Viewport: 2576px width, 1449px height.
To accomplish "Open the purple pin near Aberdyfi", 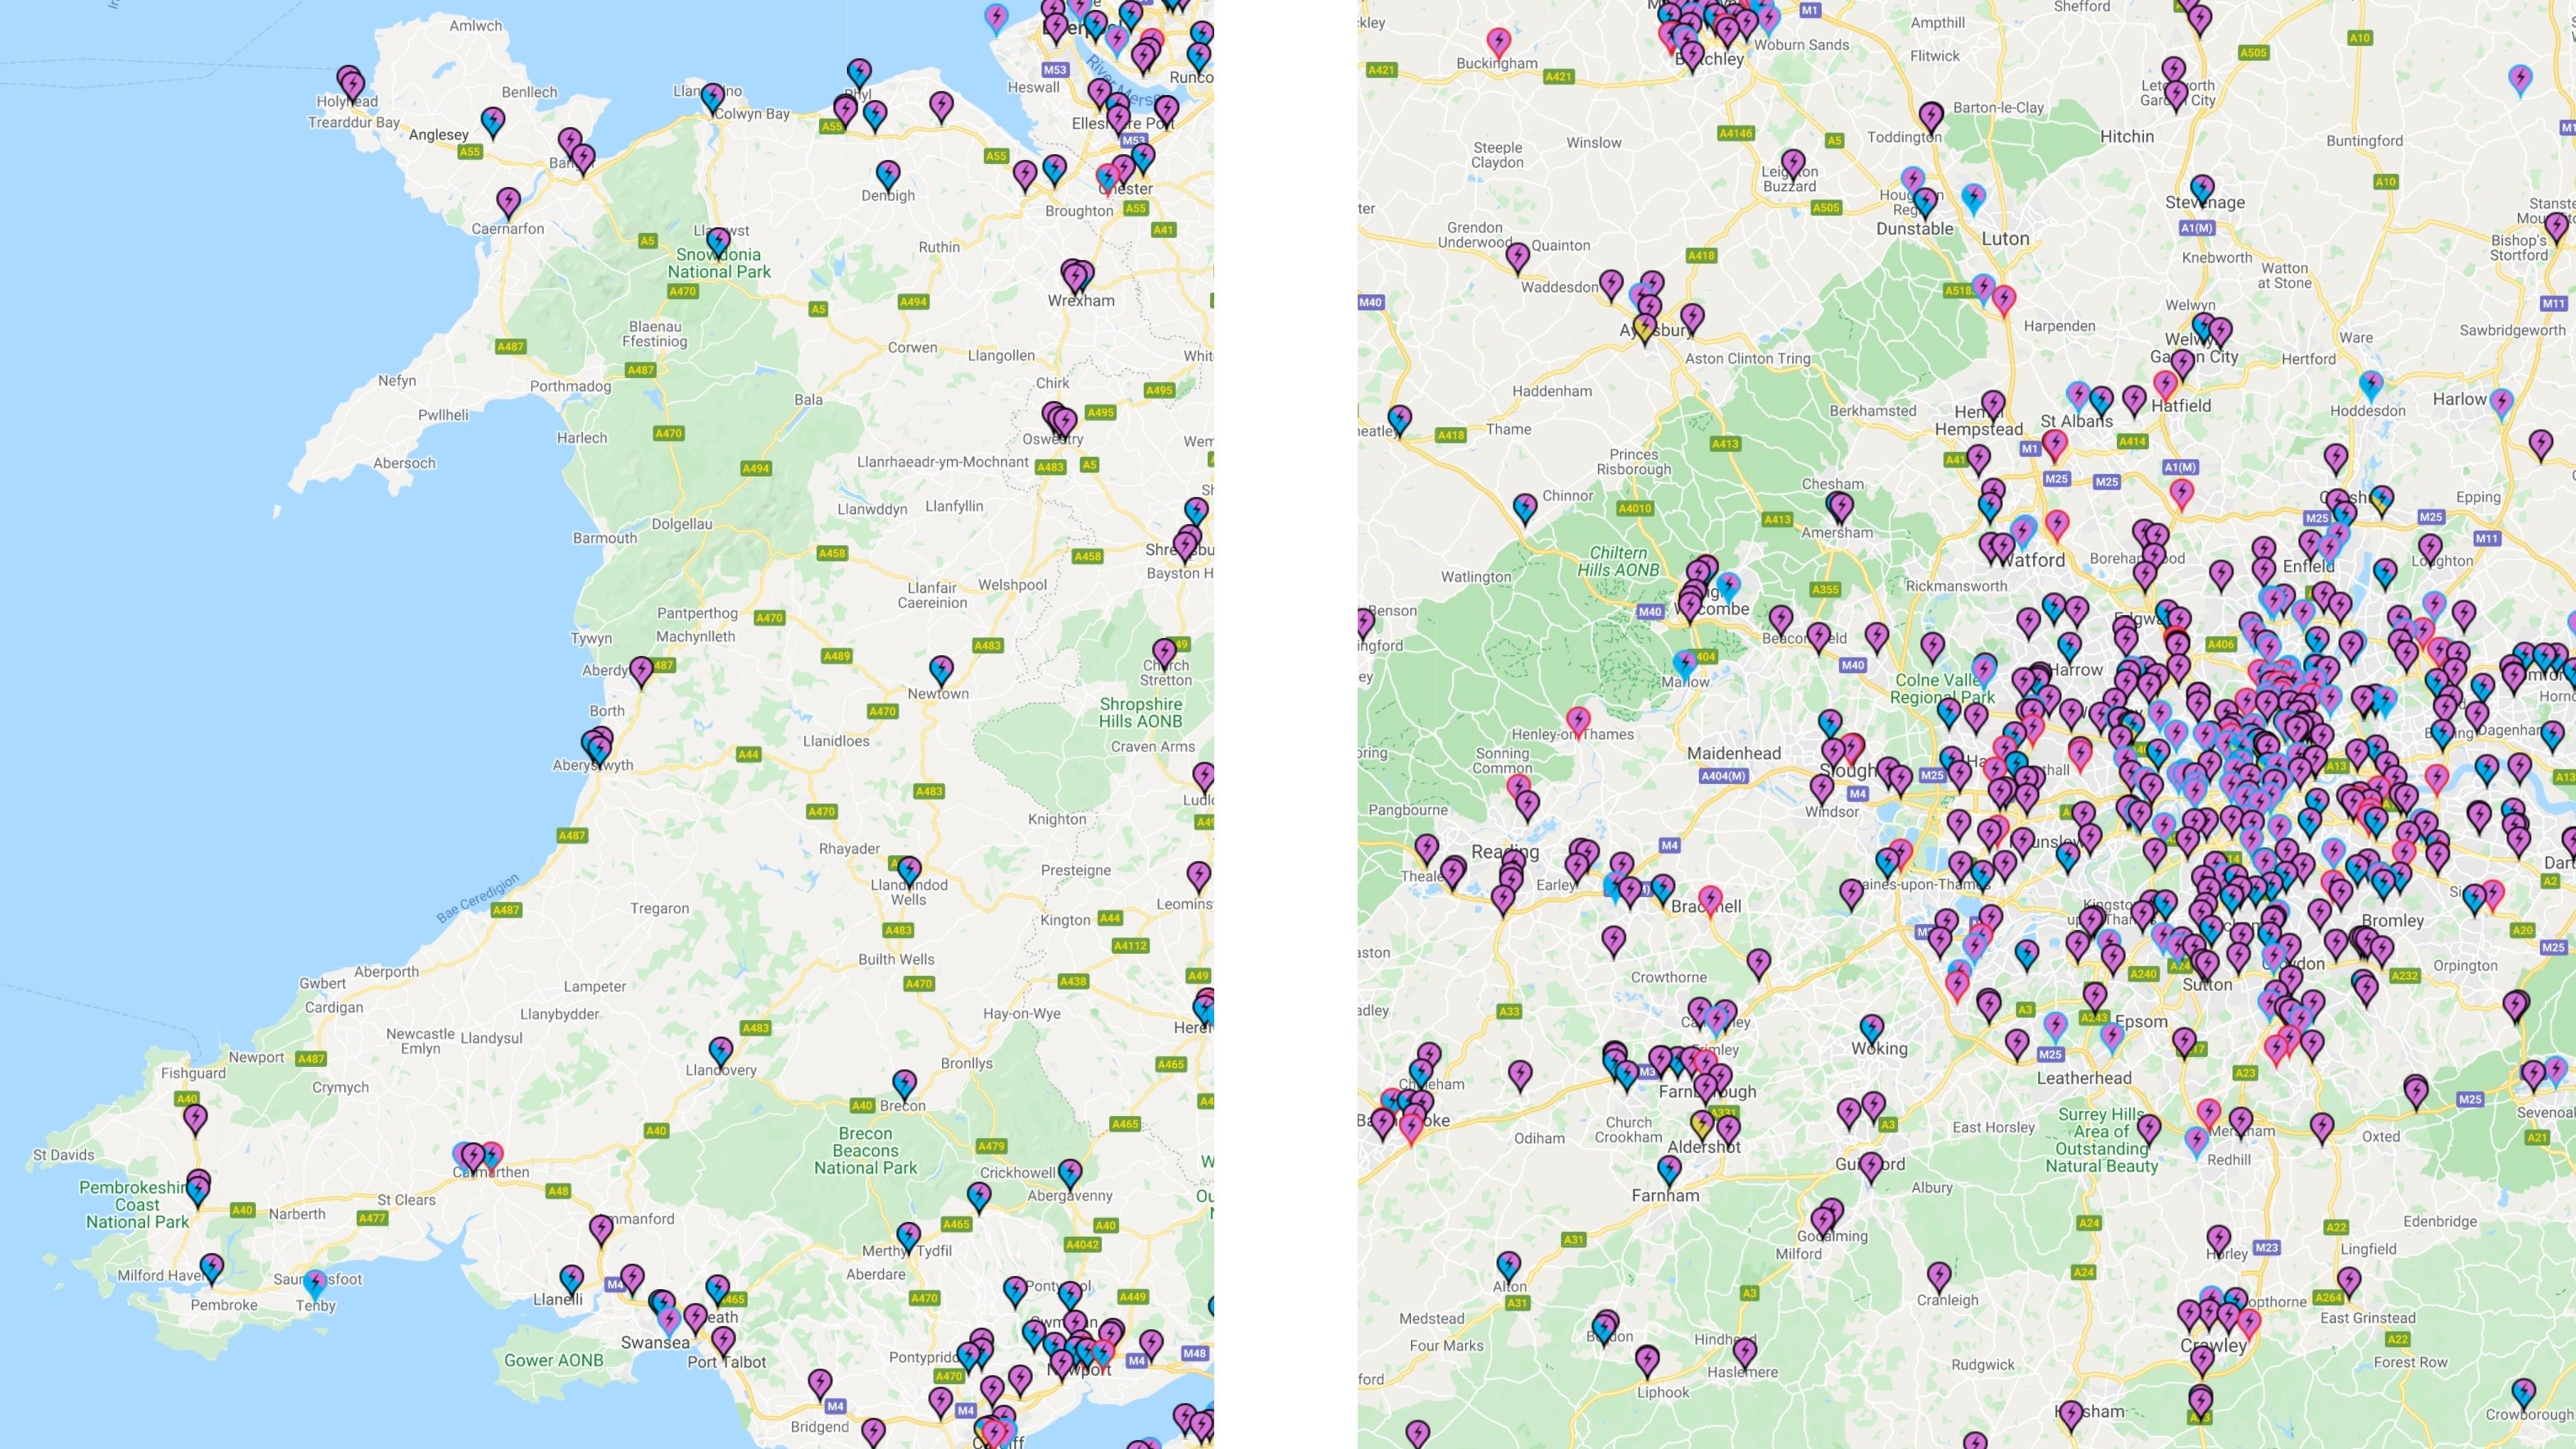I will (x=641, y=670).
